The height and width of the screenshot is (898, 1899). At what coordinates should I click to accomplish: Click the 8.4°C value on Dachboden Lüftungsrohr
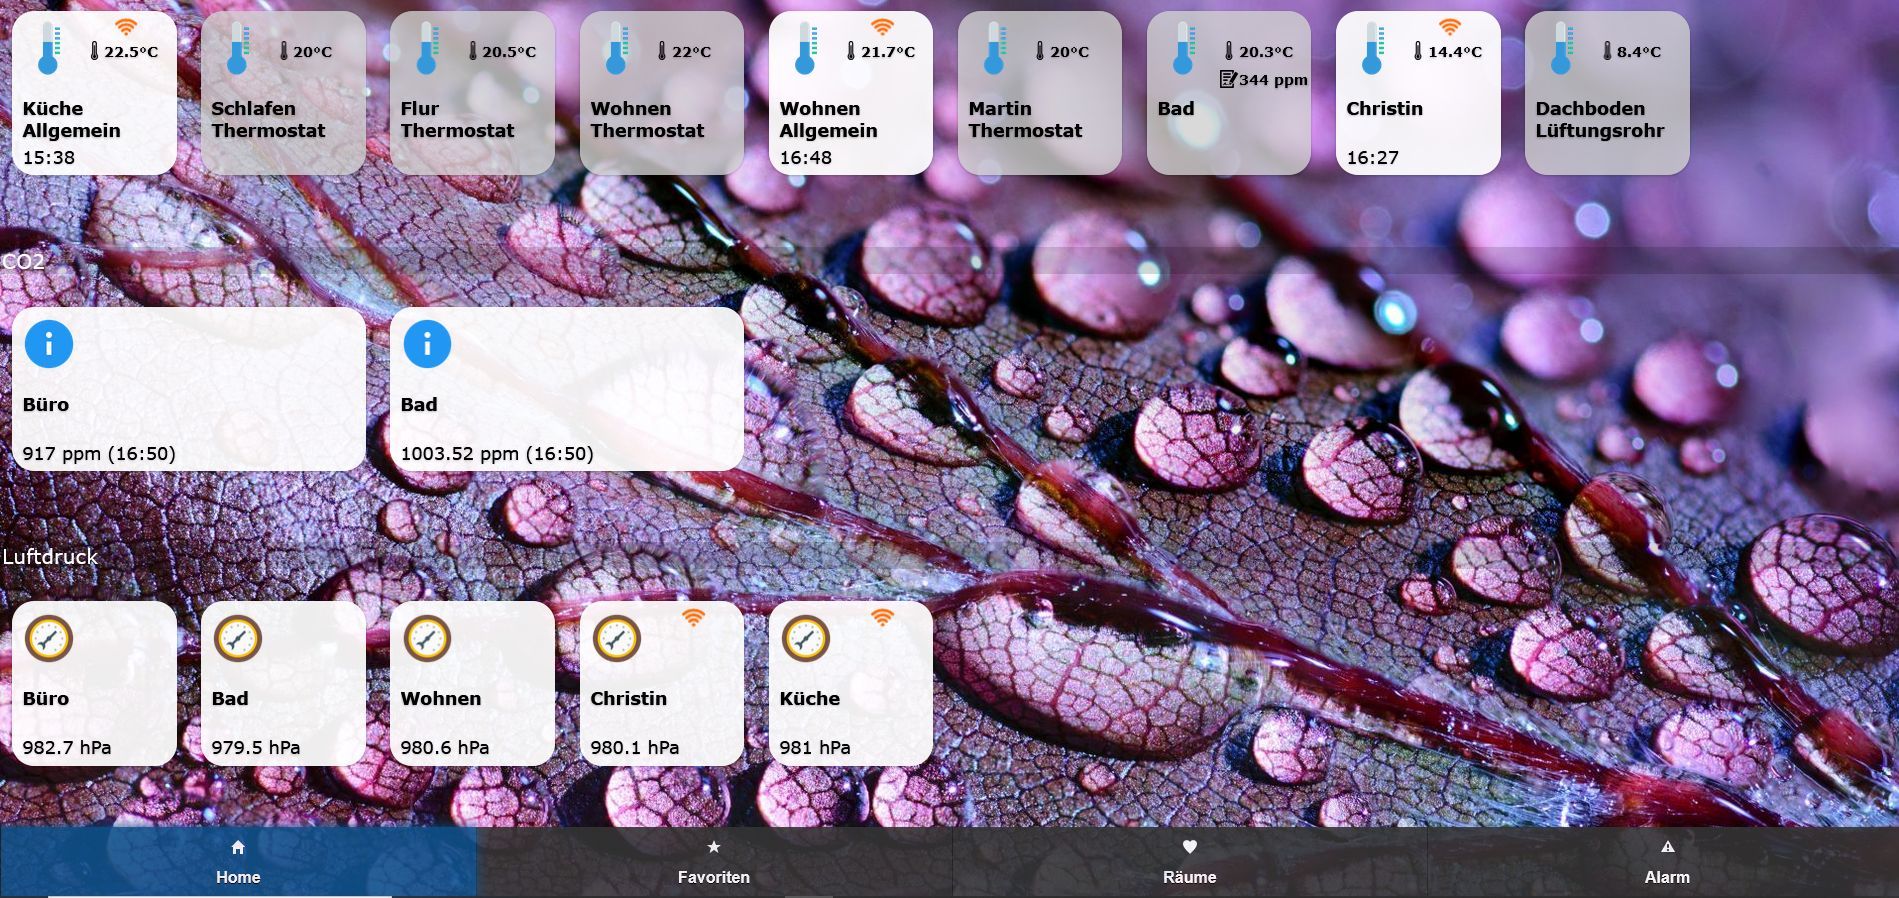pos(1639,52)
